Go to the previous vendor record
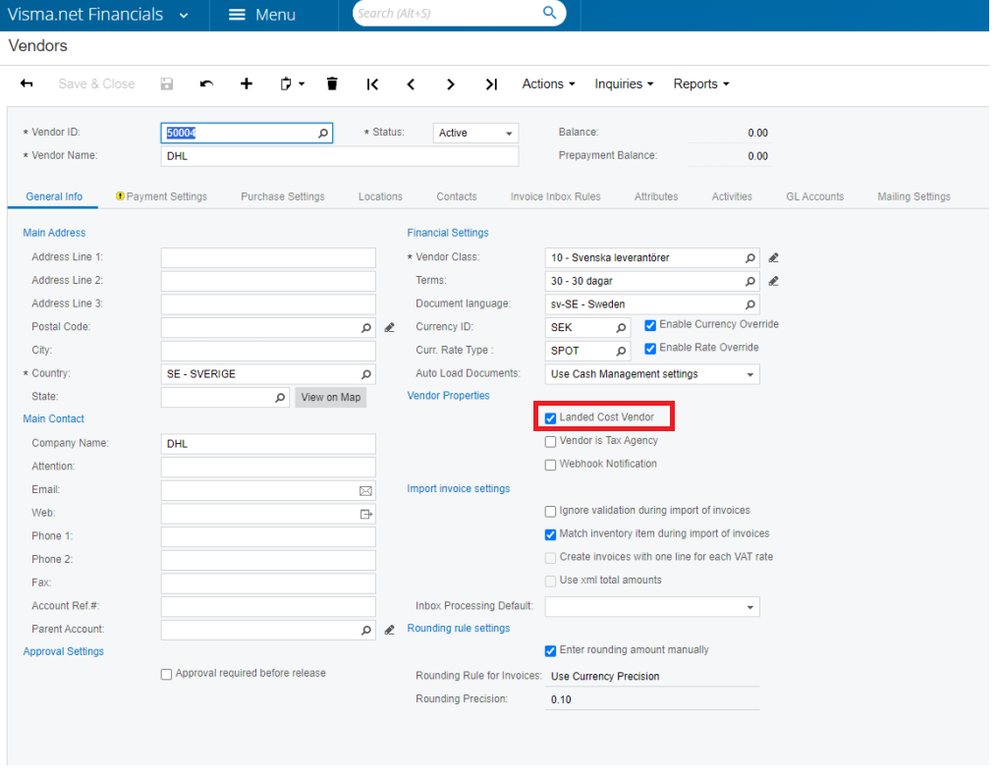Viewport: 999px width, 775px height. point(412,84)
